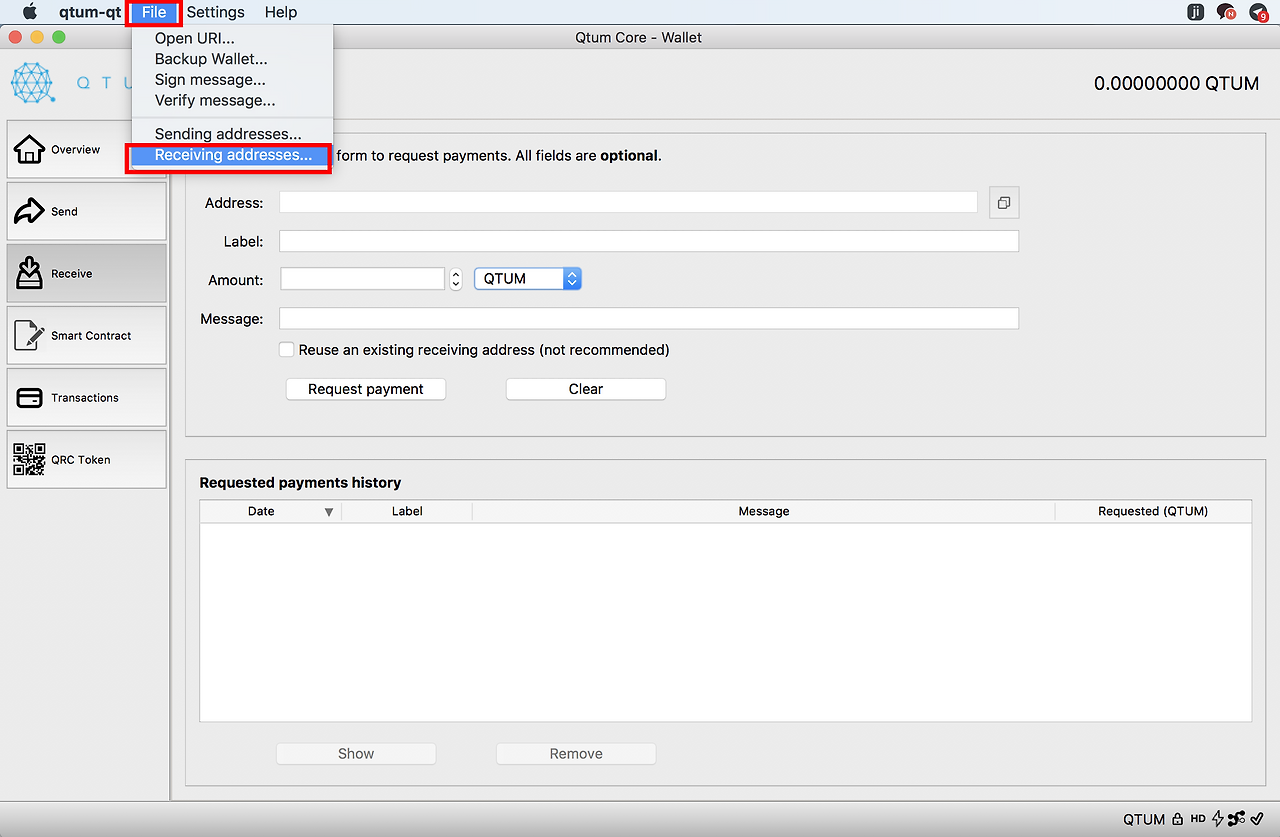This screenshot has height=837, width=1280.
Task: Click the Clear button
Action: coord(586,389)
